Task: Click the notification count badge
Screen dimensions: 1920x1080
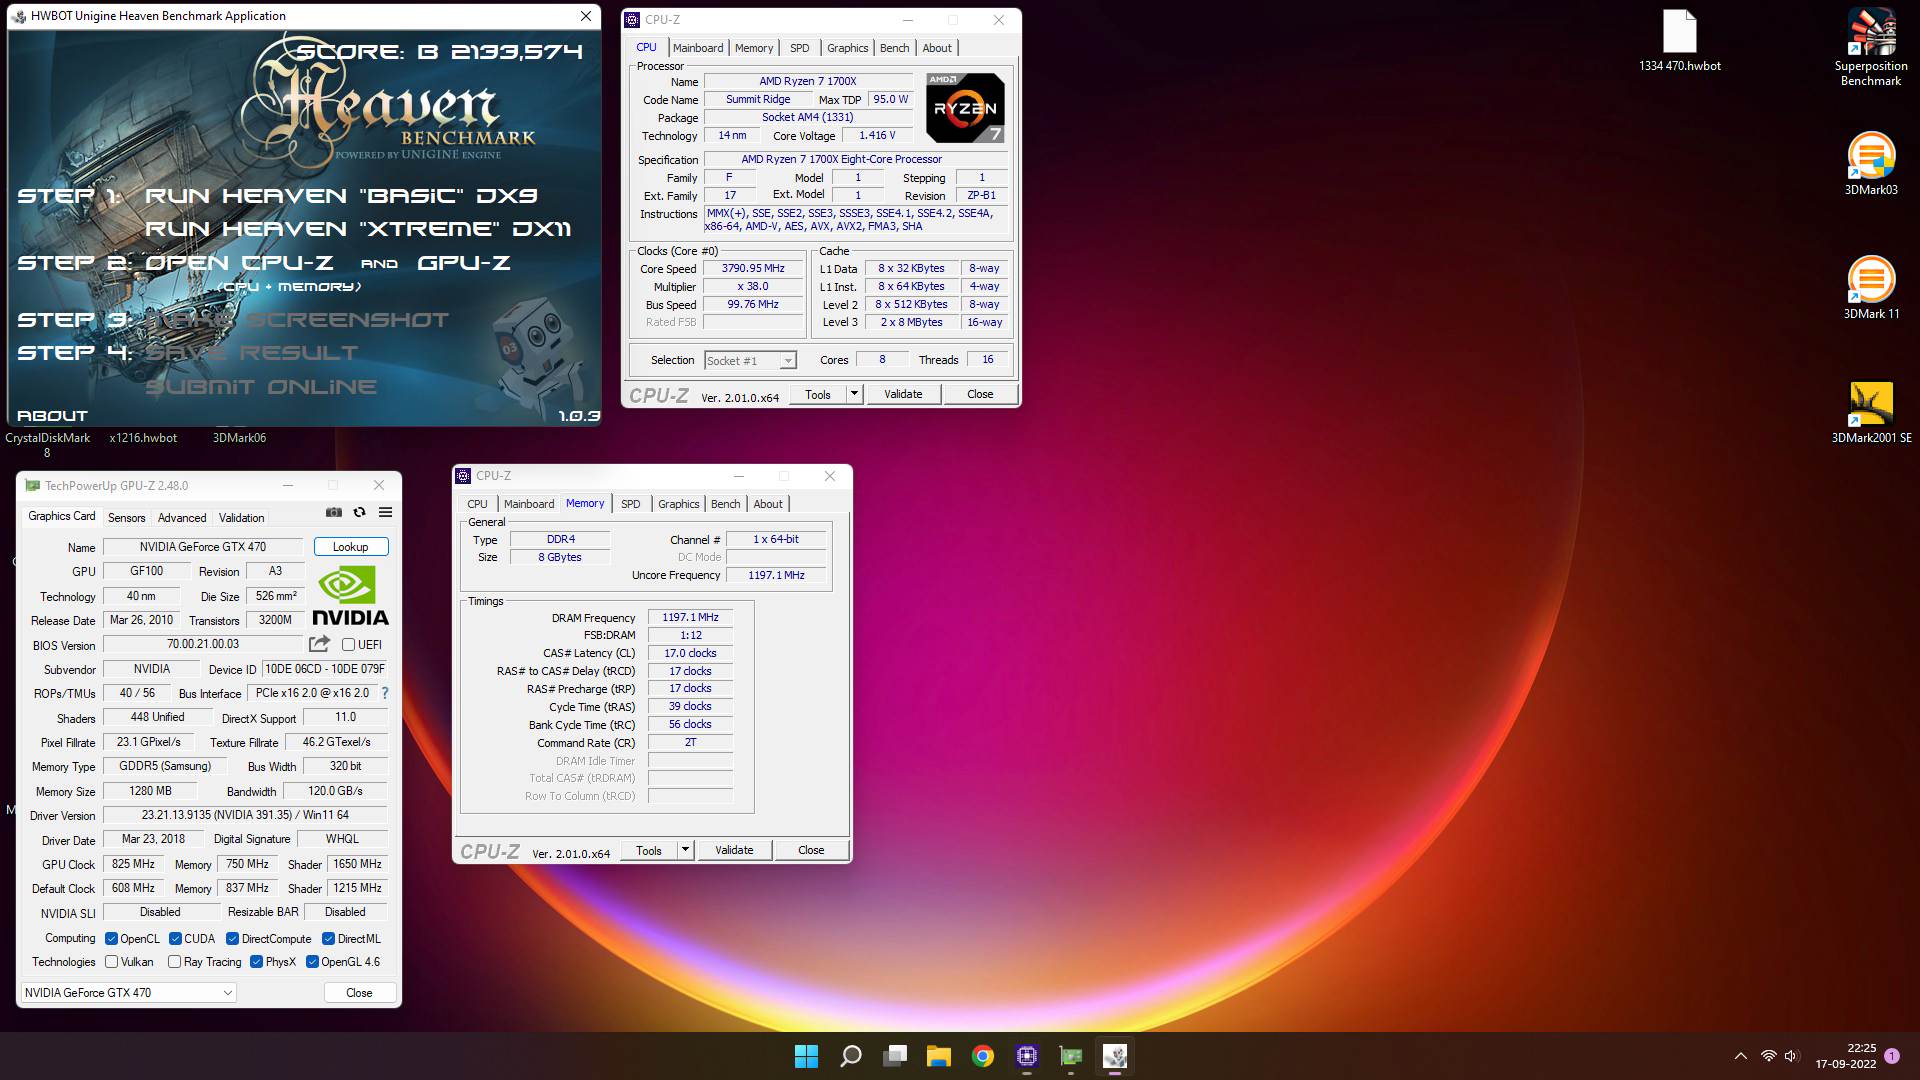Action: pos(1892,1056)
